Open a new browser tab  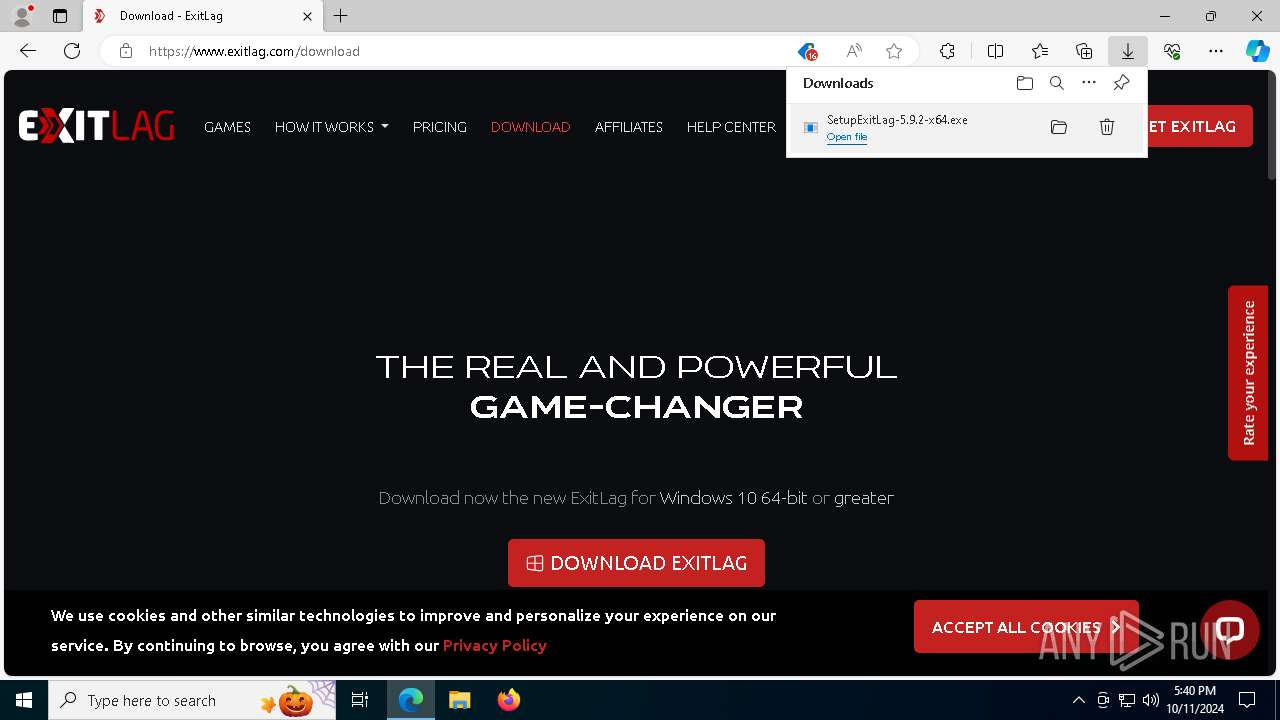click(x=341, y=16)
